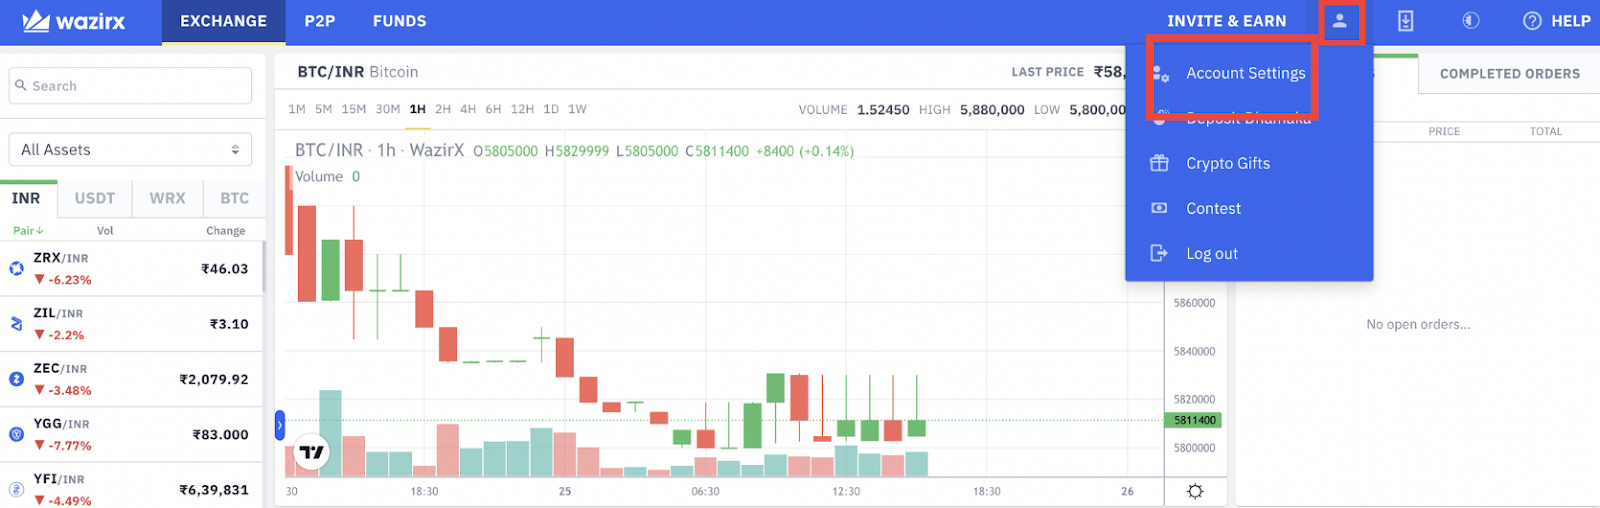Select 15M chart interval

(353, 109)
